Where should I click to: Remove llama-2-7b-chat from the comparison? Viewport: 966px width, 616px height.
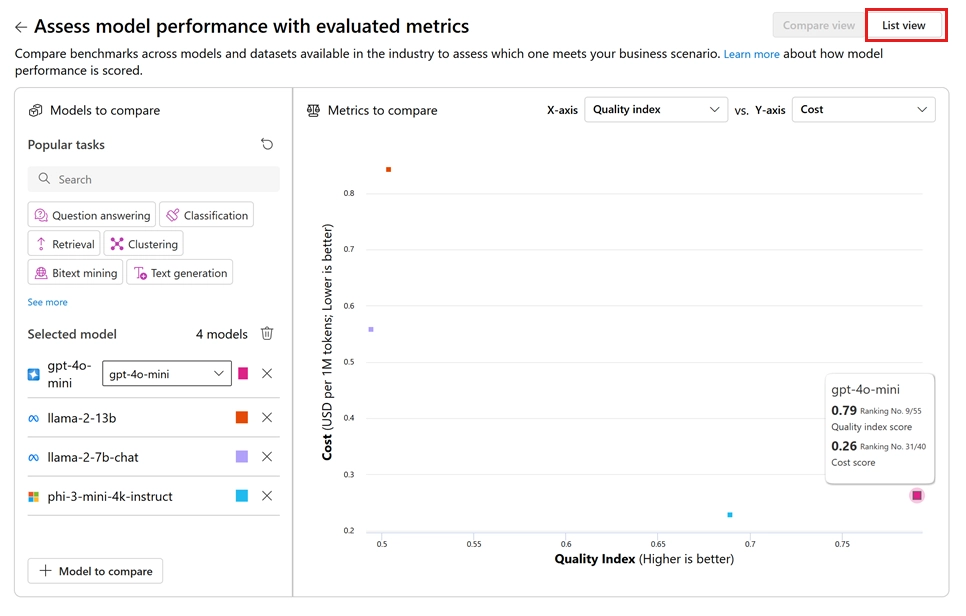coord(267,457)
